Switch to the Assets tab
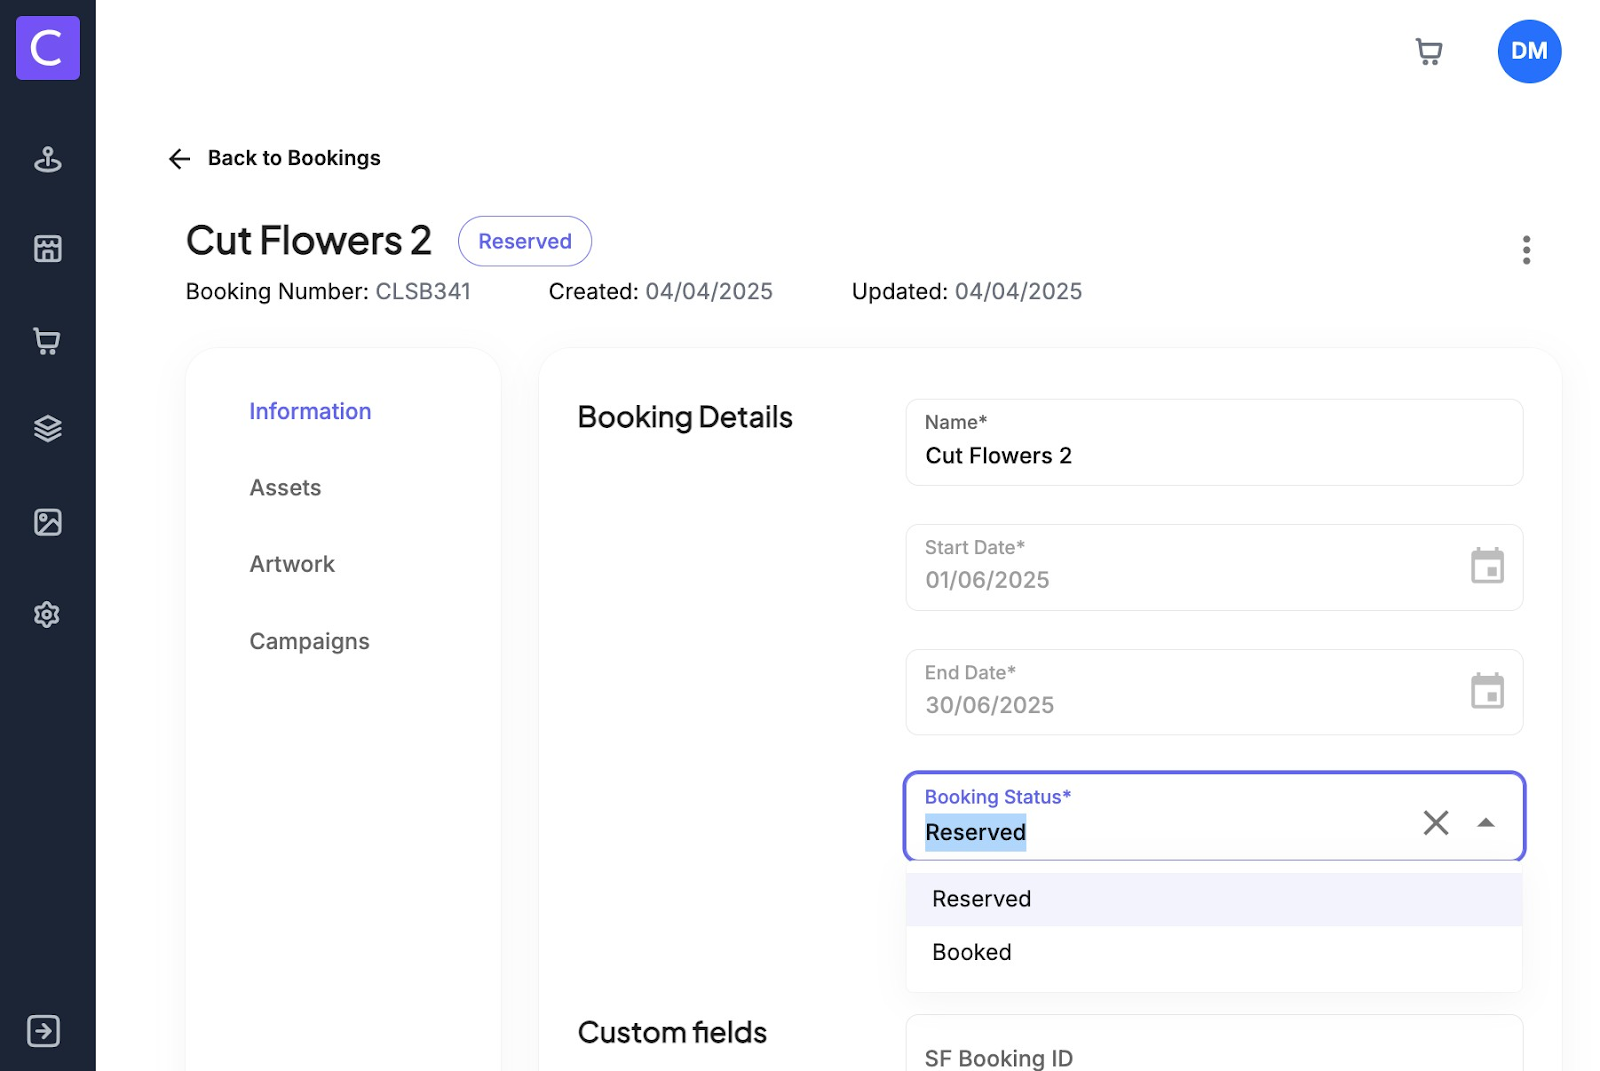 pyautogui.click(x=285, y=488)
